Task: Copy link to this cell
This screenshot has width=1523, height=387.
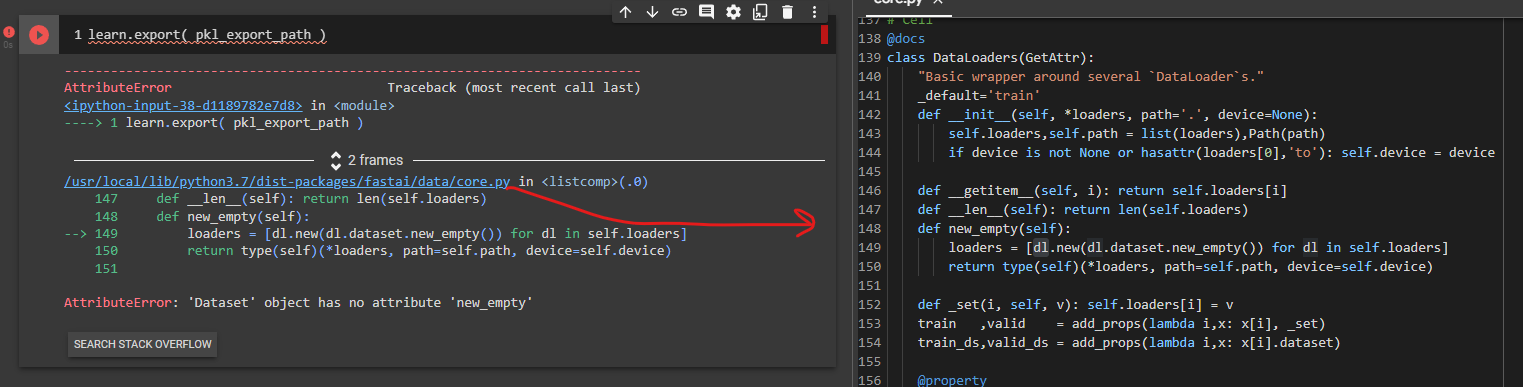Action: pos(679,12)
